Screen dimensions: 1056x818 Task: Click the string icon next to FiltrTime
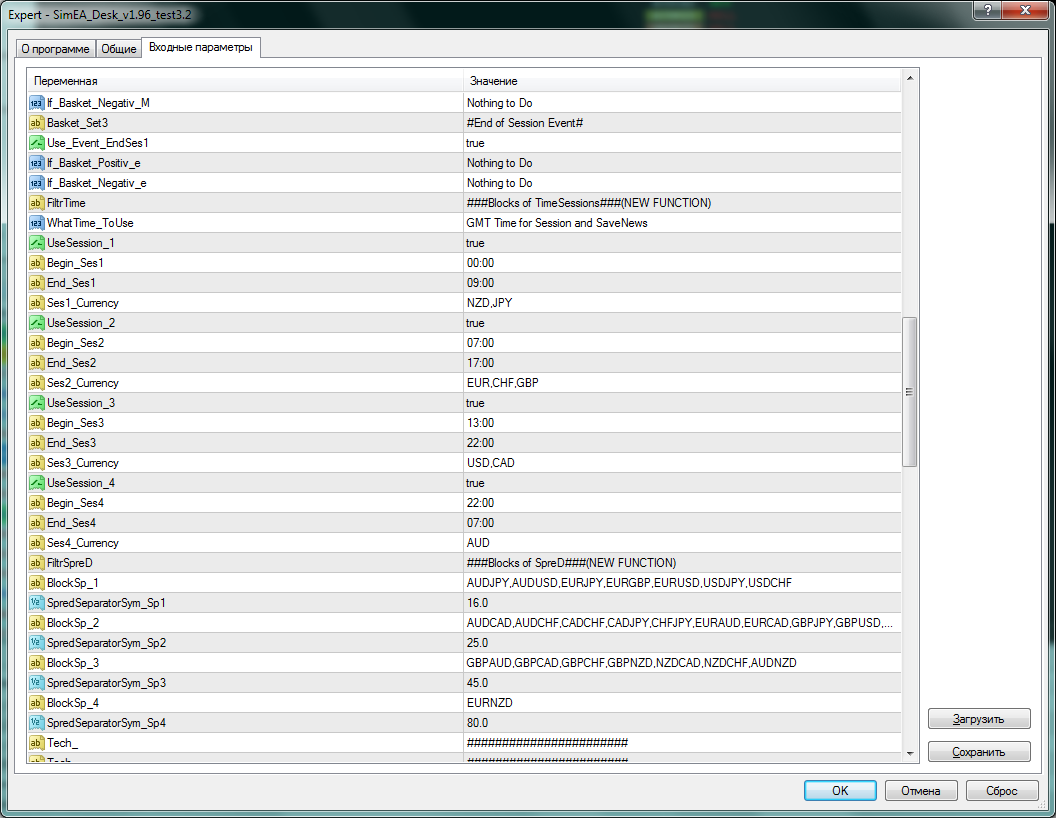pos(36,203)
